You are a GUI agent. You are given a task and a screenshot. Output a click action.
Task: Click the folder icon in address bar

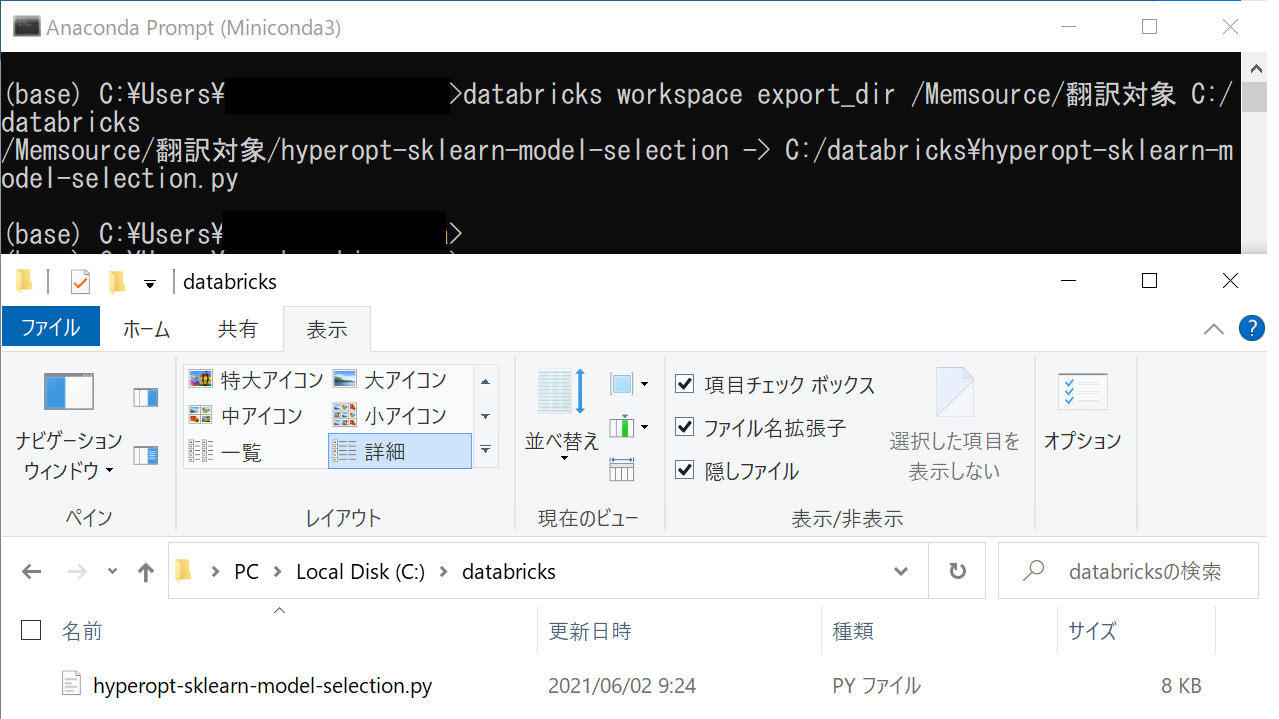(183, 572)
